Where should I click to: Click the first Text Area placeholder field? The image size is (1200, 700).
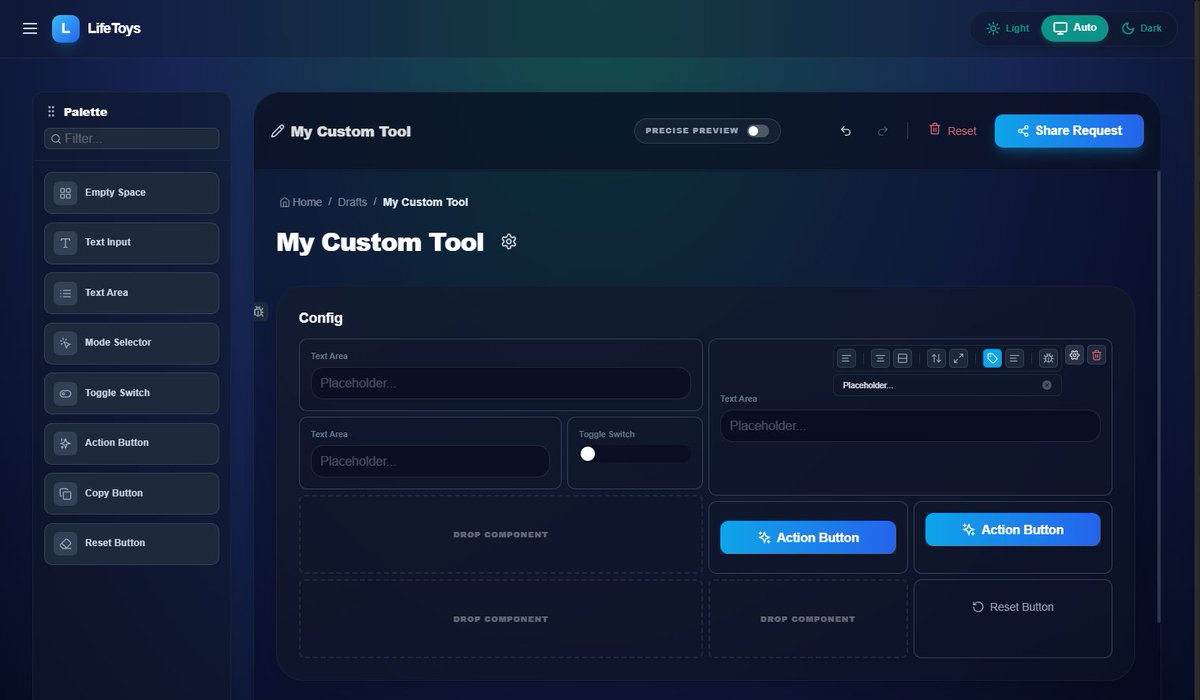500,383
